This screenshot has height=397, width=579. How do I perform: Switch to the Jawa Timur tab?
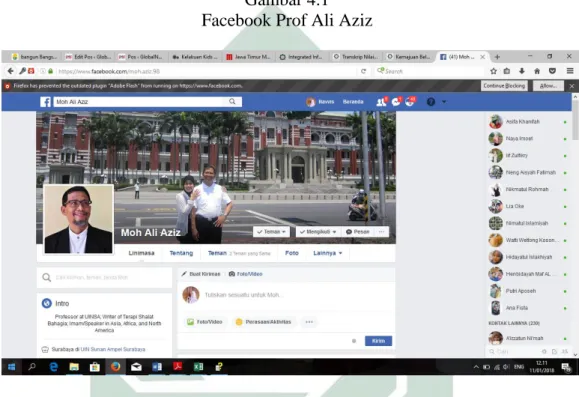coord(249,57)
